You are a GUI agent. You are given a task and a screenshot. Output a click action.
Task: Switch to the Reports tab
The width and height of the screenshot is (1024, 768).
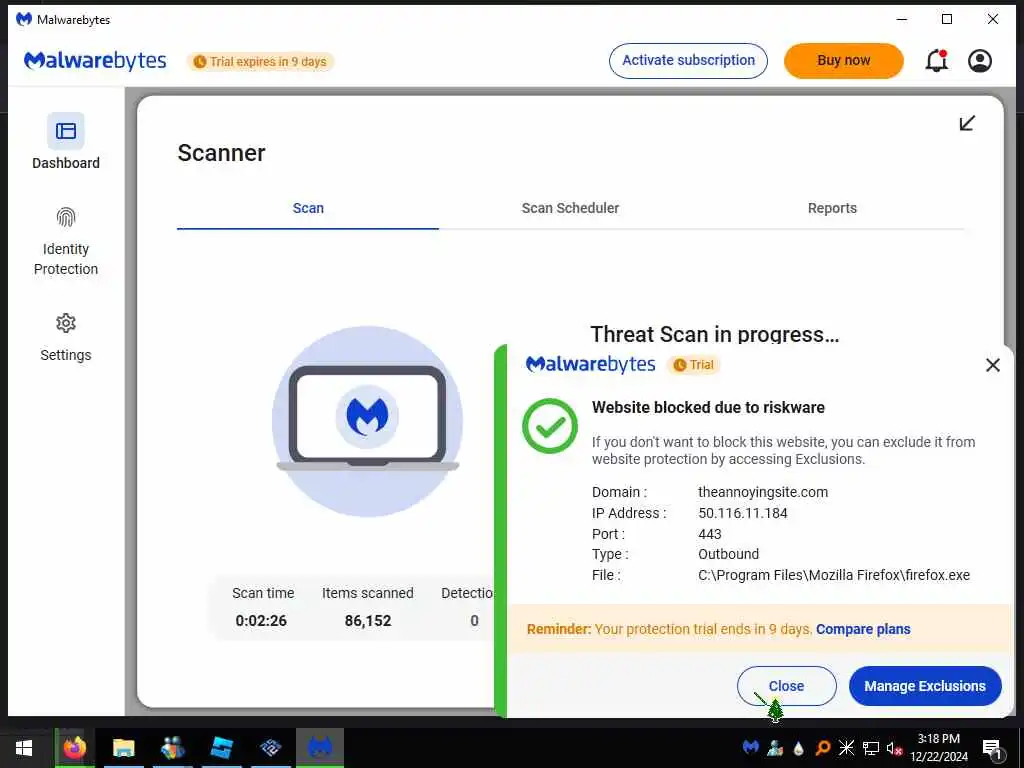(832, 208)
